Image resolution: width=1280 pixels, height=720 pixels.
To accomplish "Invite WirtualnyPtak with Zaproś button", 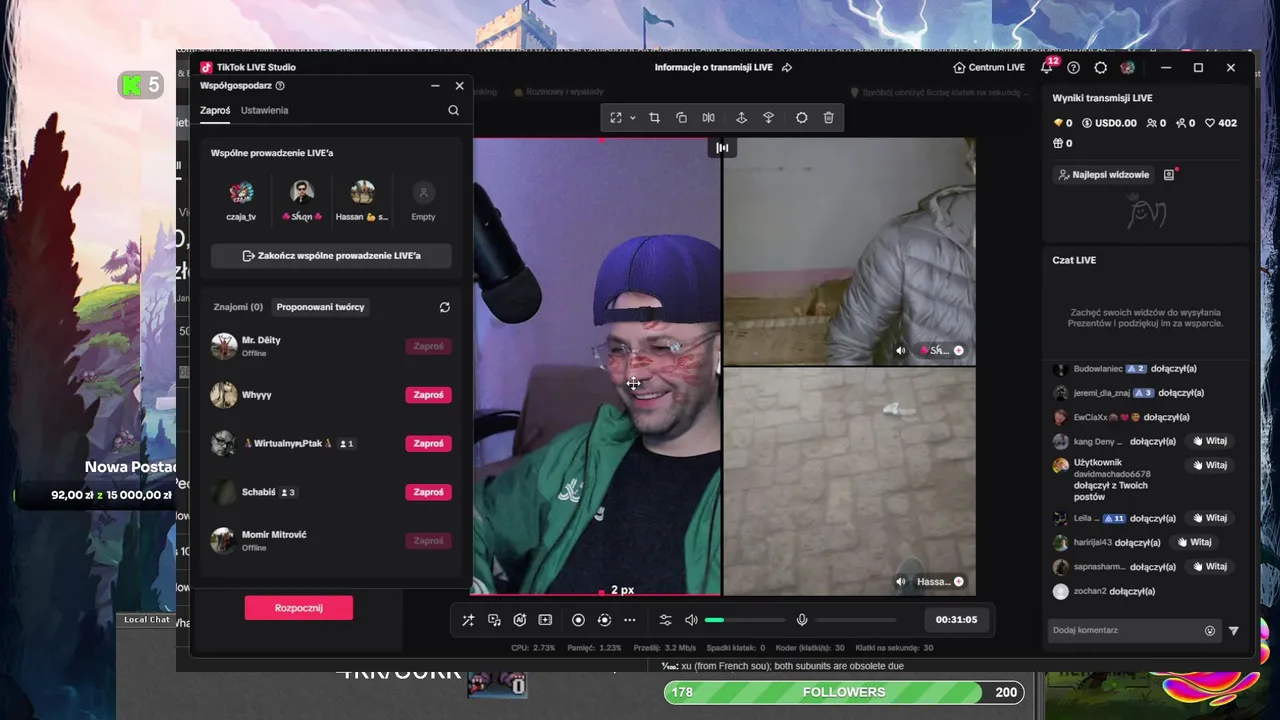I will point(428,443).
